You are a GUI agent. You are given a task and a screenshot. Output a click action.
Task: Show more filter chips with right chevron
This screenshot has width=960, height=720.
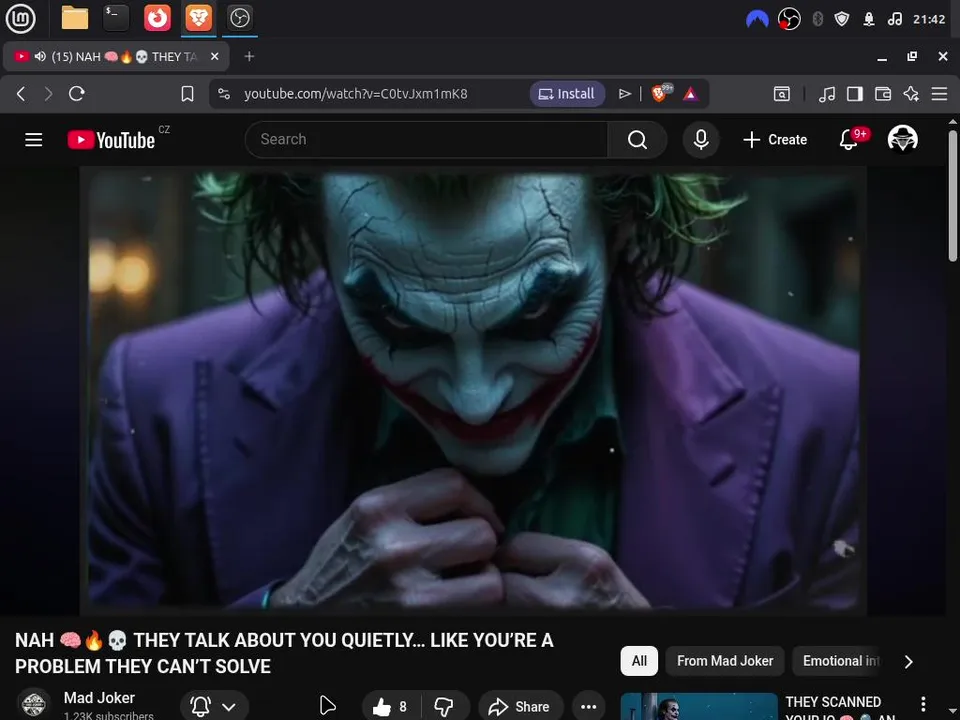[x=909, y=662]
